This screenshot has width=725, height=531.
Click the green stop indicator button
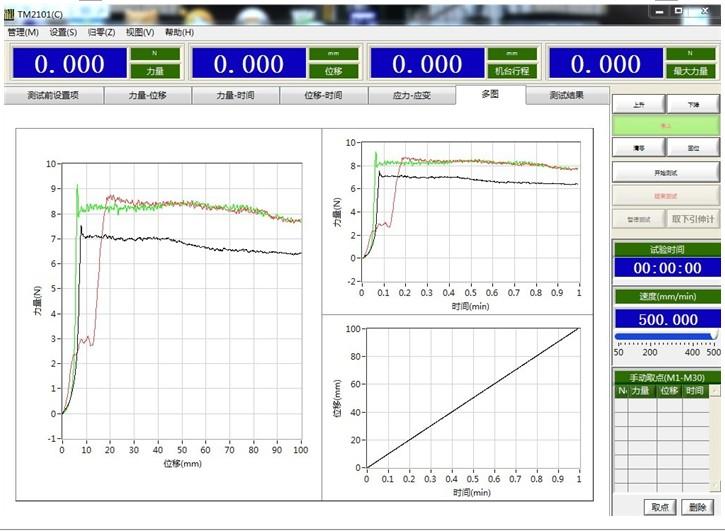[666, 126]
